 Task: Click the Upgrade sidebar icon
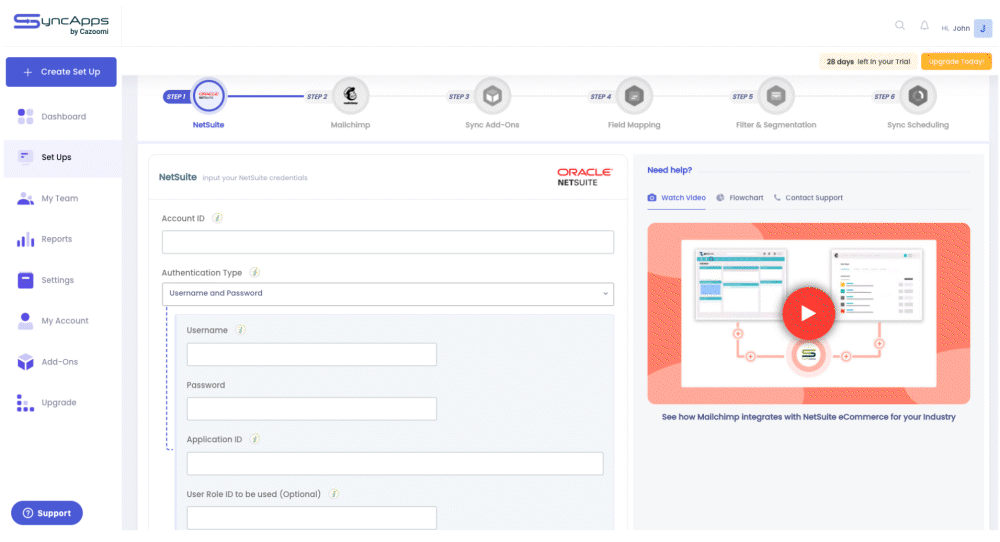(x=26, y=403)
